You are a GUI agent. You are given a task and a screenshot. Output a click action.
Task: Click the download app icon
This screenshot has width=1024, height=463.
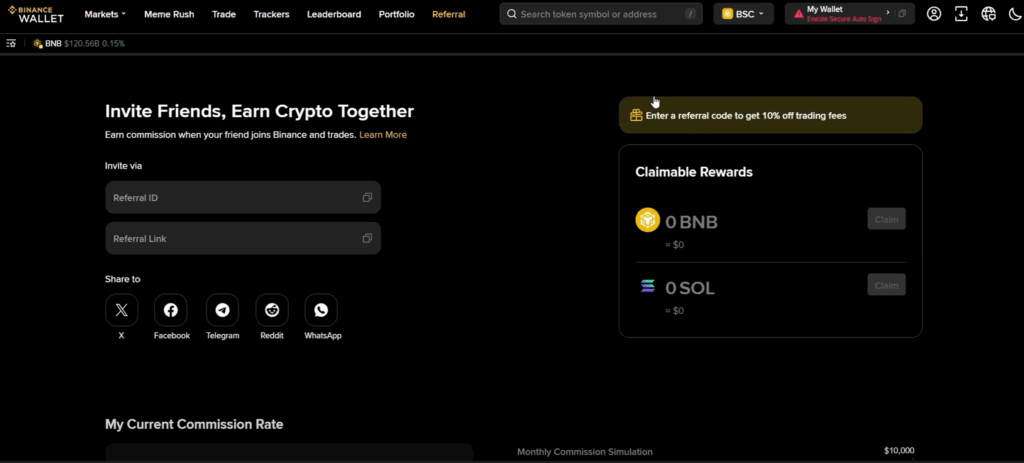tap(961, 14)
